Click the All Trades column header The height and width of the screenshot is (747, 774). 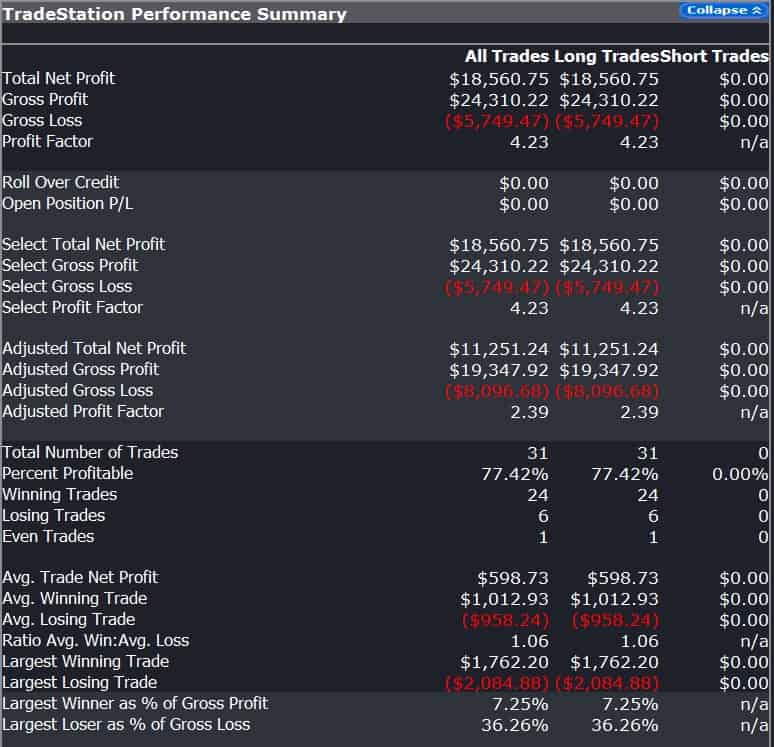pyautogui.click(x=507, y=56)
